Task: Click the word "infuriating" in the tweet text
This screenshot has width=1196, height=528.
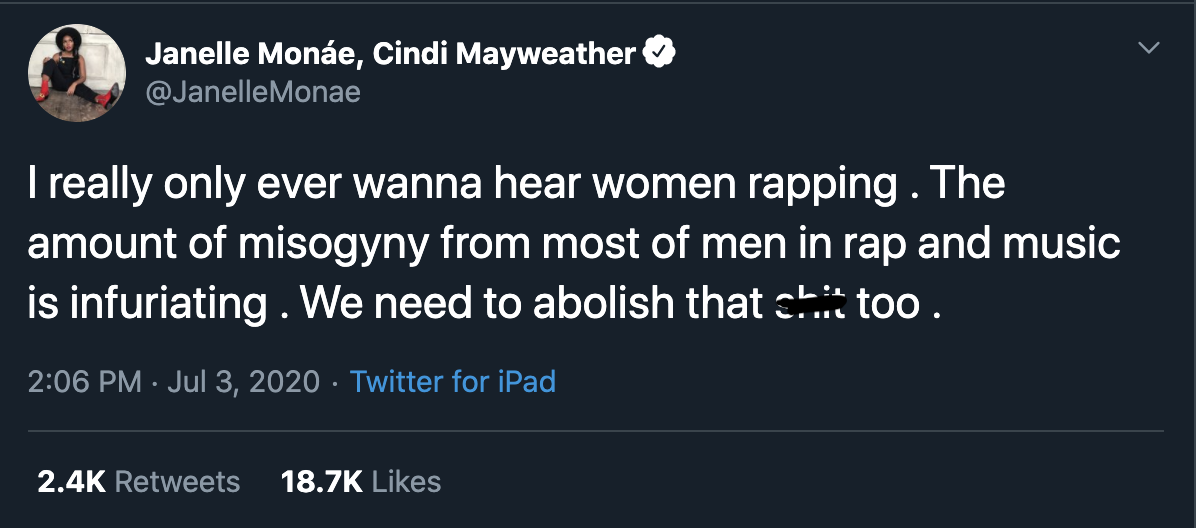Action: pyautogui.click(x=170, y=304)
